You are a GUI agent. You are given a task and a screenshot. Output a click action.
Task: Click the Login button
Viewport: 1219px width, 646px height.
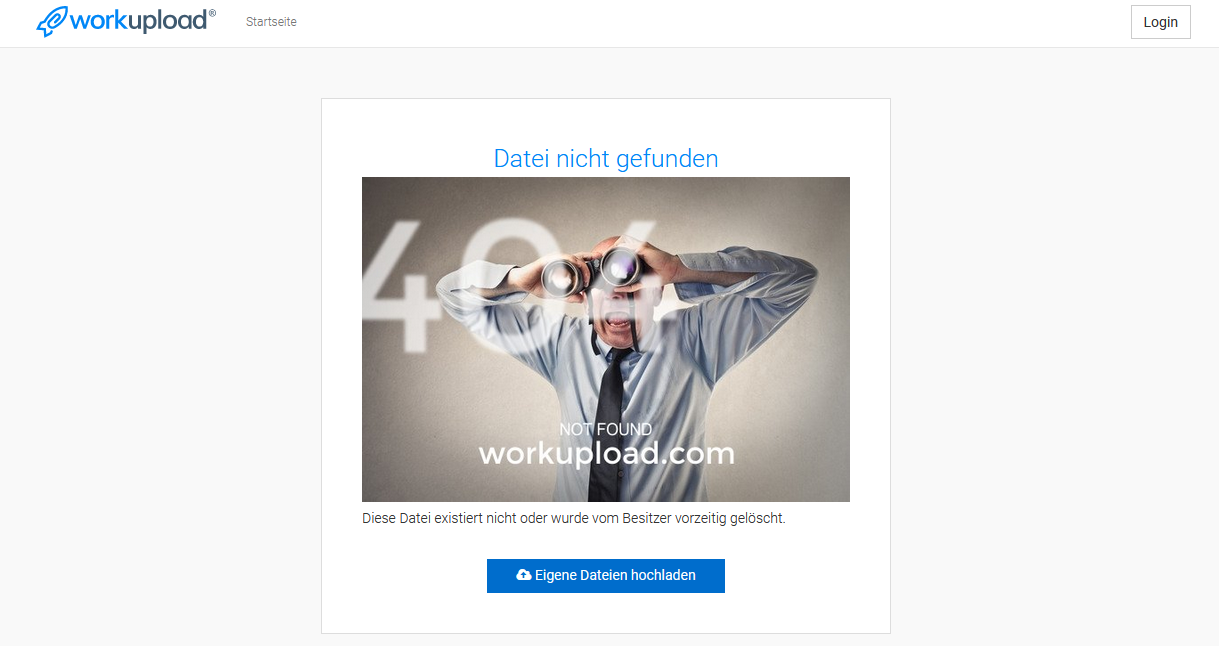[1160, 22]
